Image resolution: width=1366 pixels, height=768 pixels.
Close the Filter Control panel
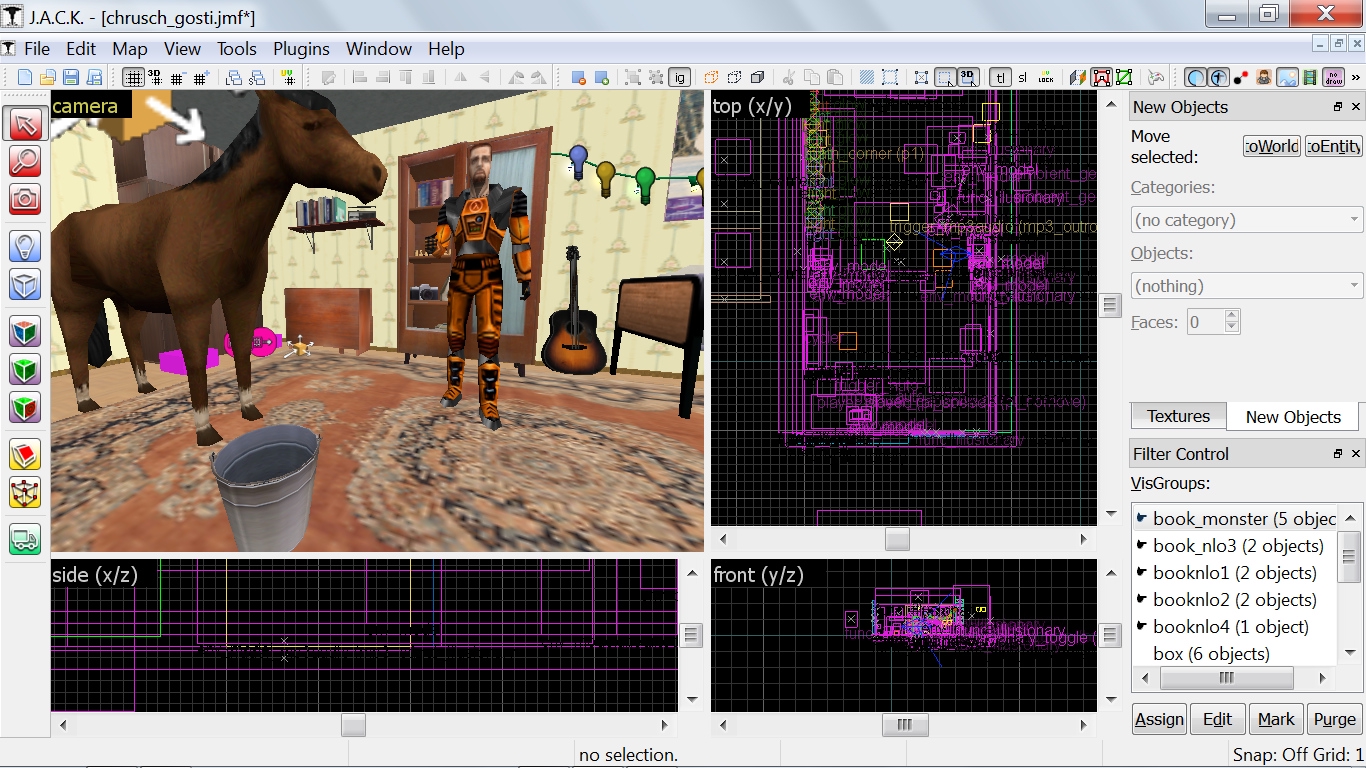pyautogui.click(x=1356, y=454)
